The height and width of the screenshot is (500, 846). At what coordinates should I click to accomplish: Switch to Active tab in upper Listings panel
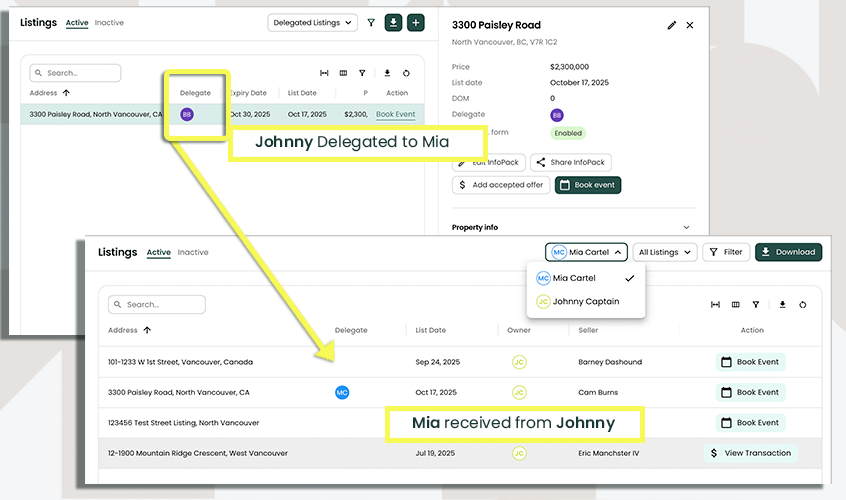click(x=77, y=22)
